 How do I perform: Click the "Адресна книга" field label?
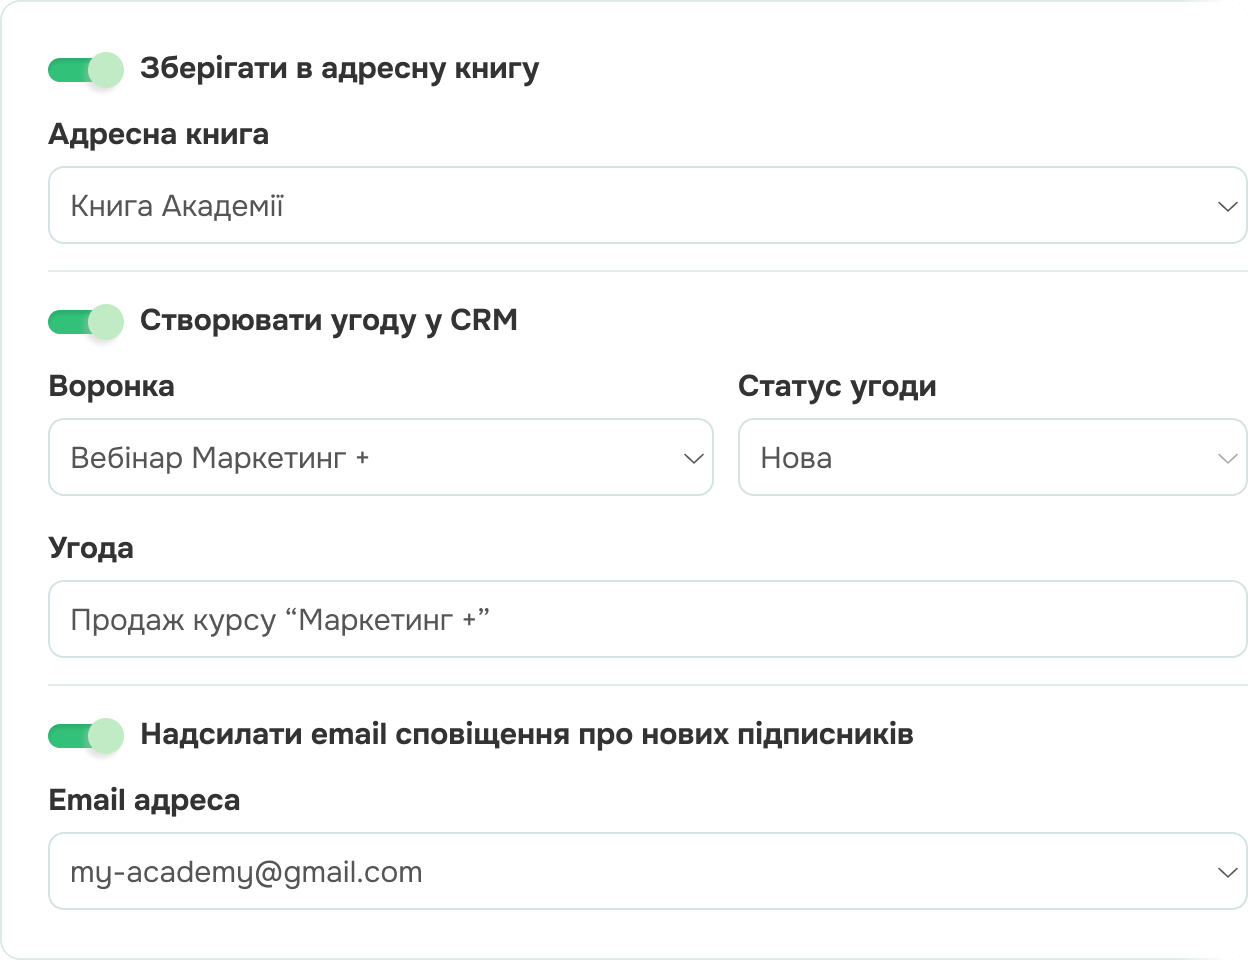click(x=158, y=134)
